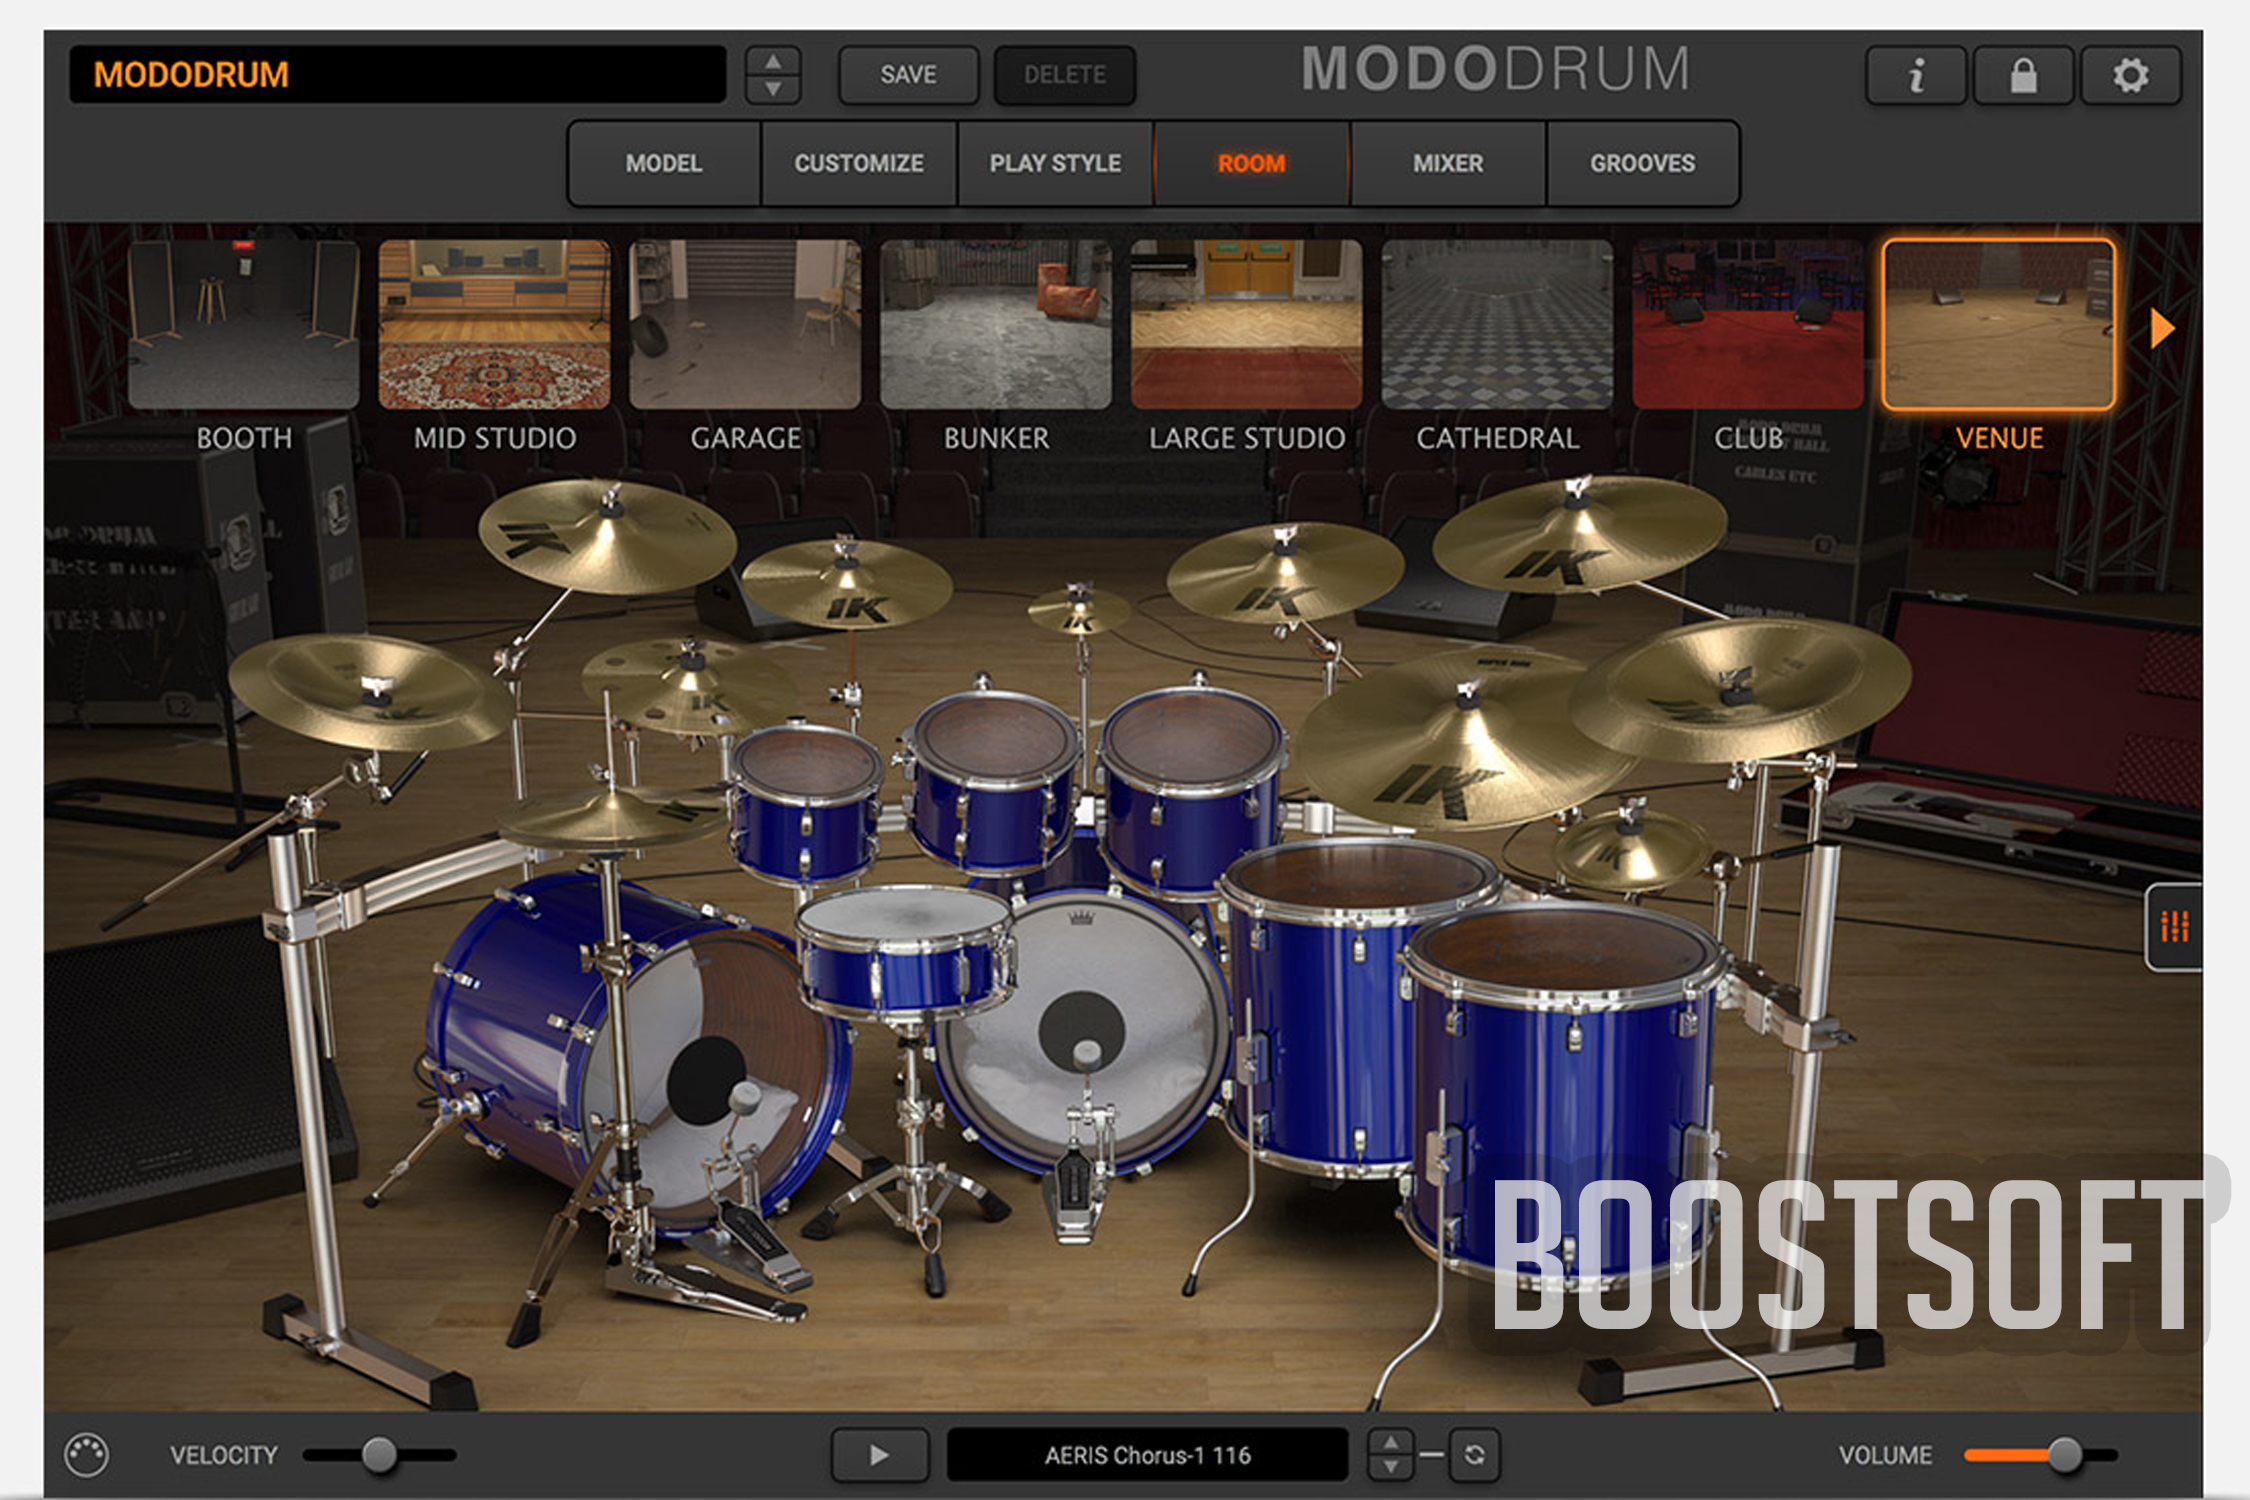Select the BOOTH room thumbnail

(244, 324)
